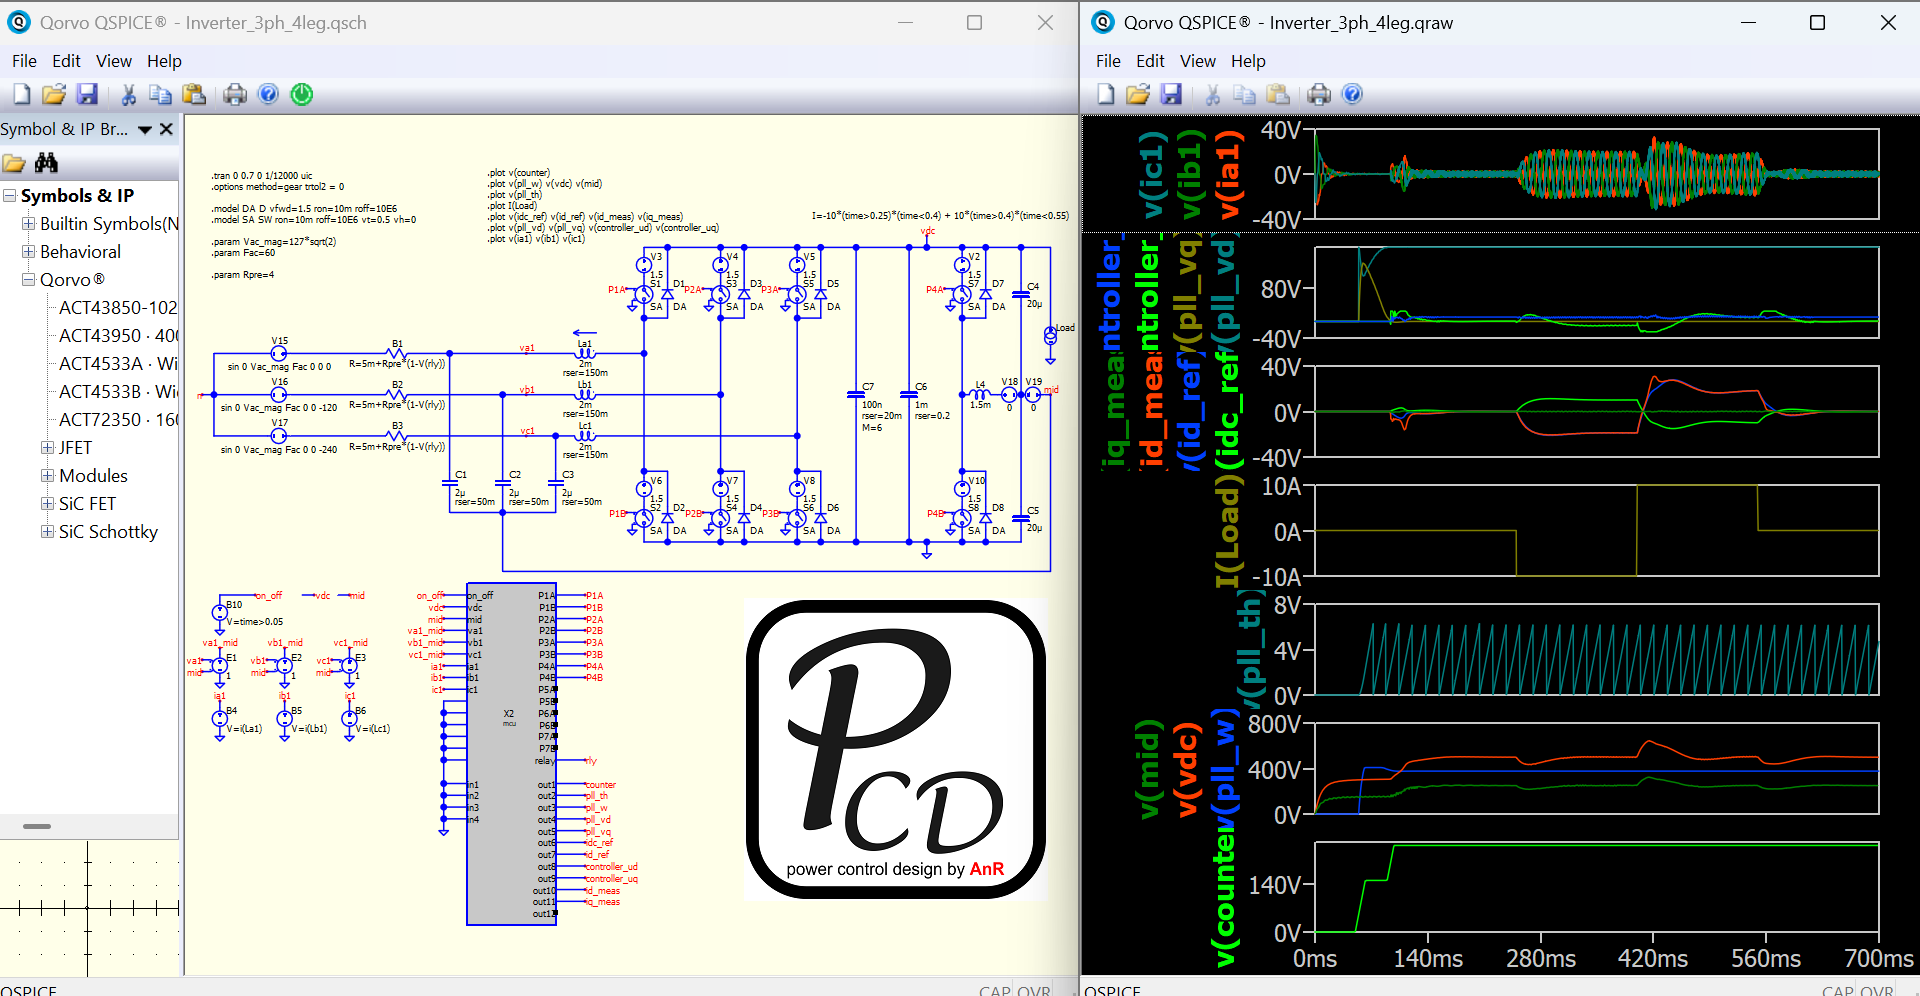This screenshot has height=996, width=1920.
Task: Open help via blue question icon in schematic window
Action: (268, 94)
